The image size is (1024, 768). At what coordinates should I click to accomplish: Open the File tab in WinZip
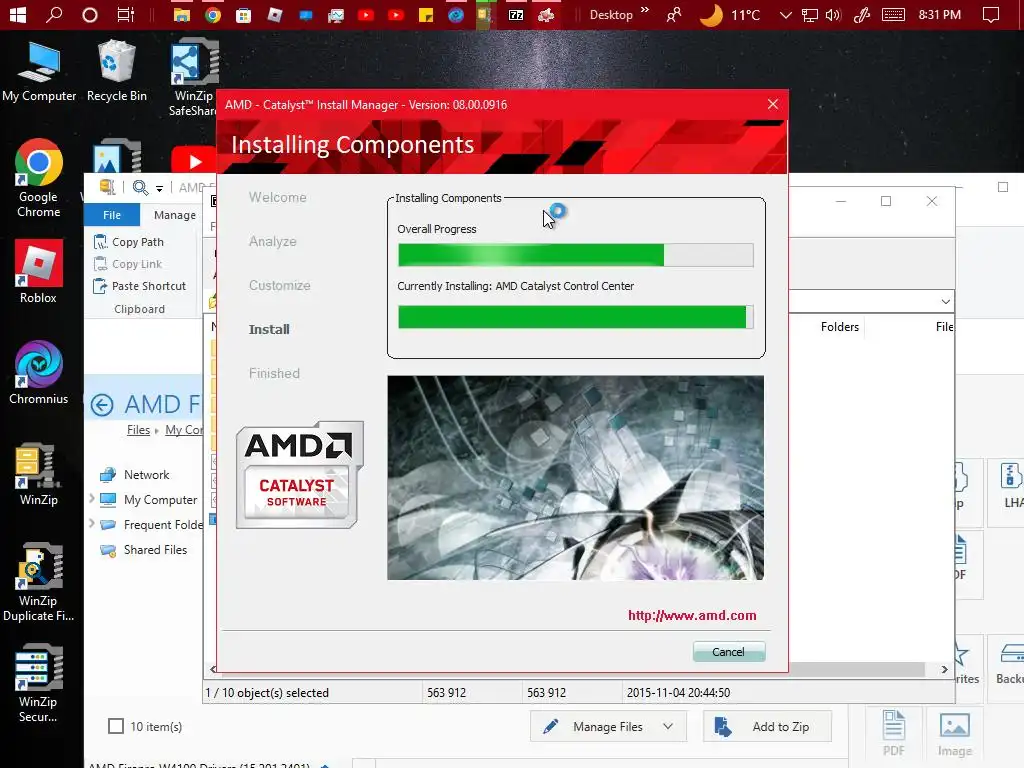point(112,215)
